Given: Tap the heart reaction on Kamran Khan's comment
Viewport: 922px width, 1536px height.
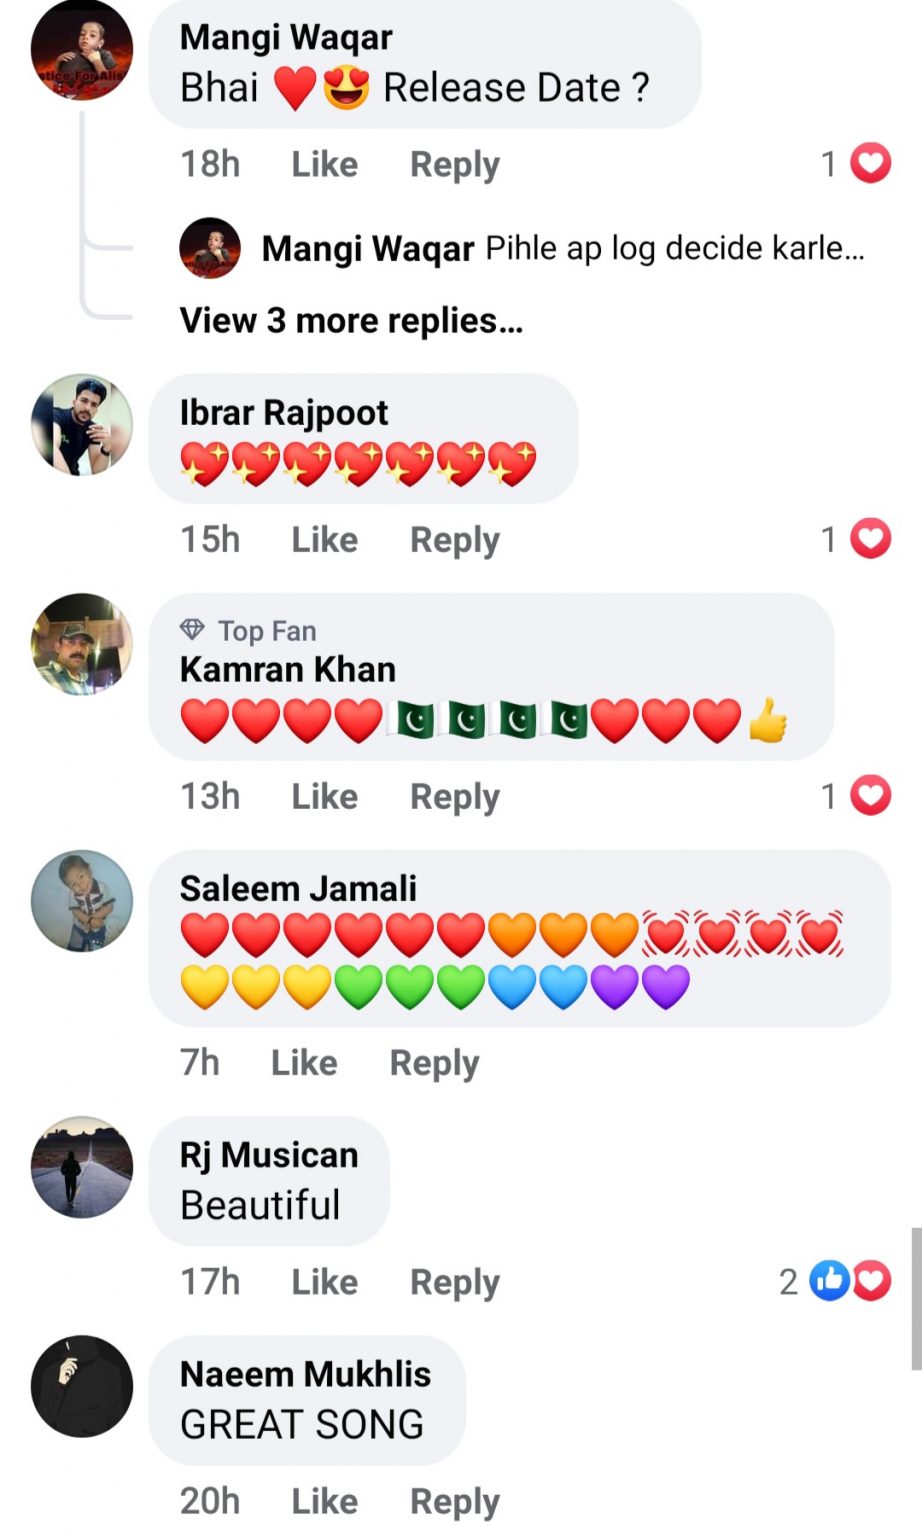Looking at the screenshot, I should tap(871, 796).
